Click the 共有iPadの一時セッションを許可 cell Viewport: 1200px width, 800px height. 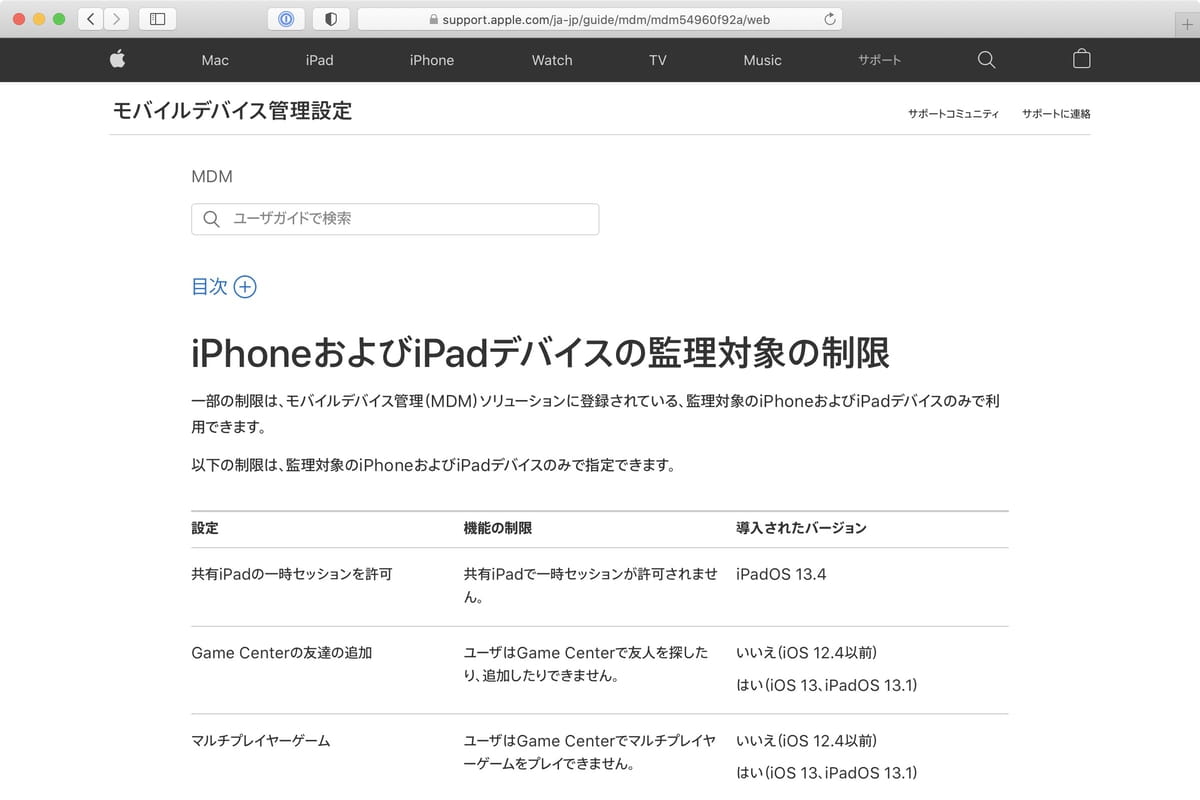pos(292,575)
